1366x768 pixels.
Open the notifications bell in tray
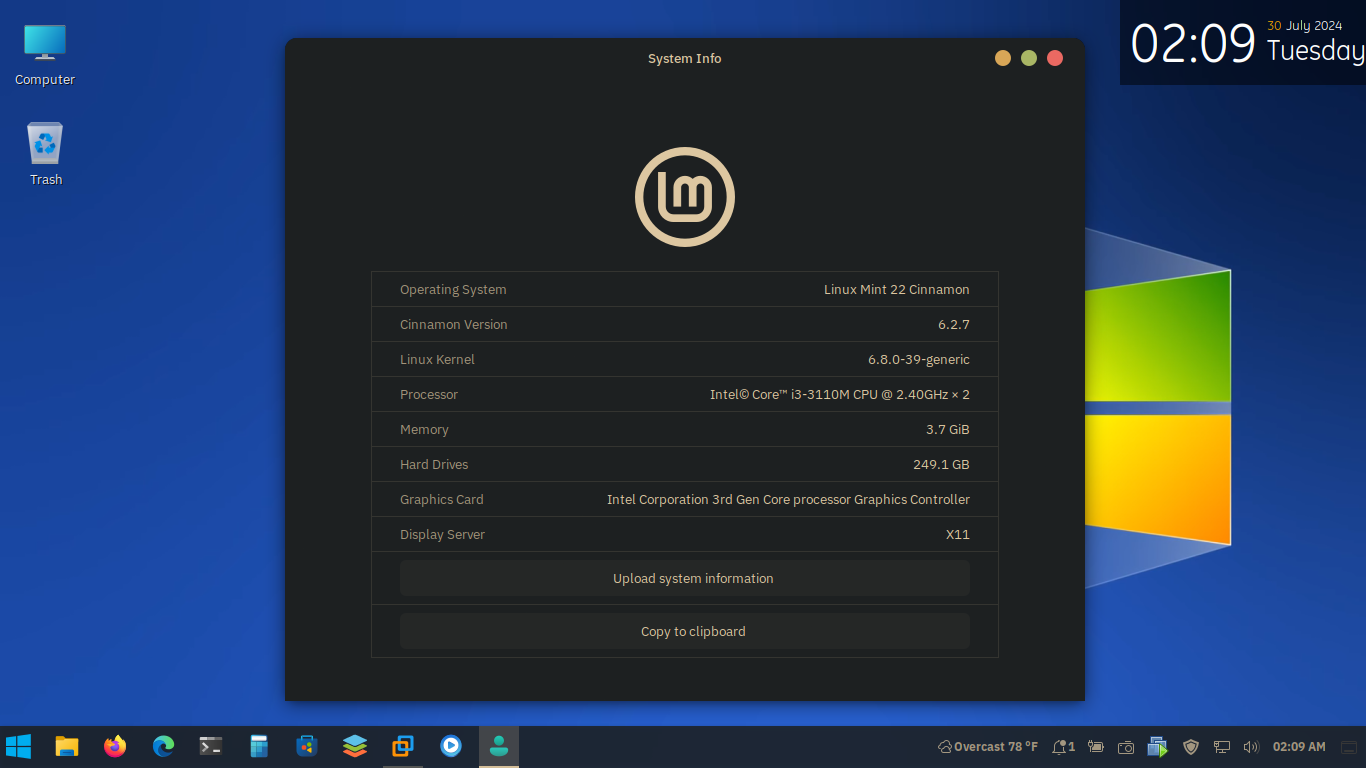click(x=1063, y=747)
